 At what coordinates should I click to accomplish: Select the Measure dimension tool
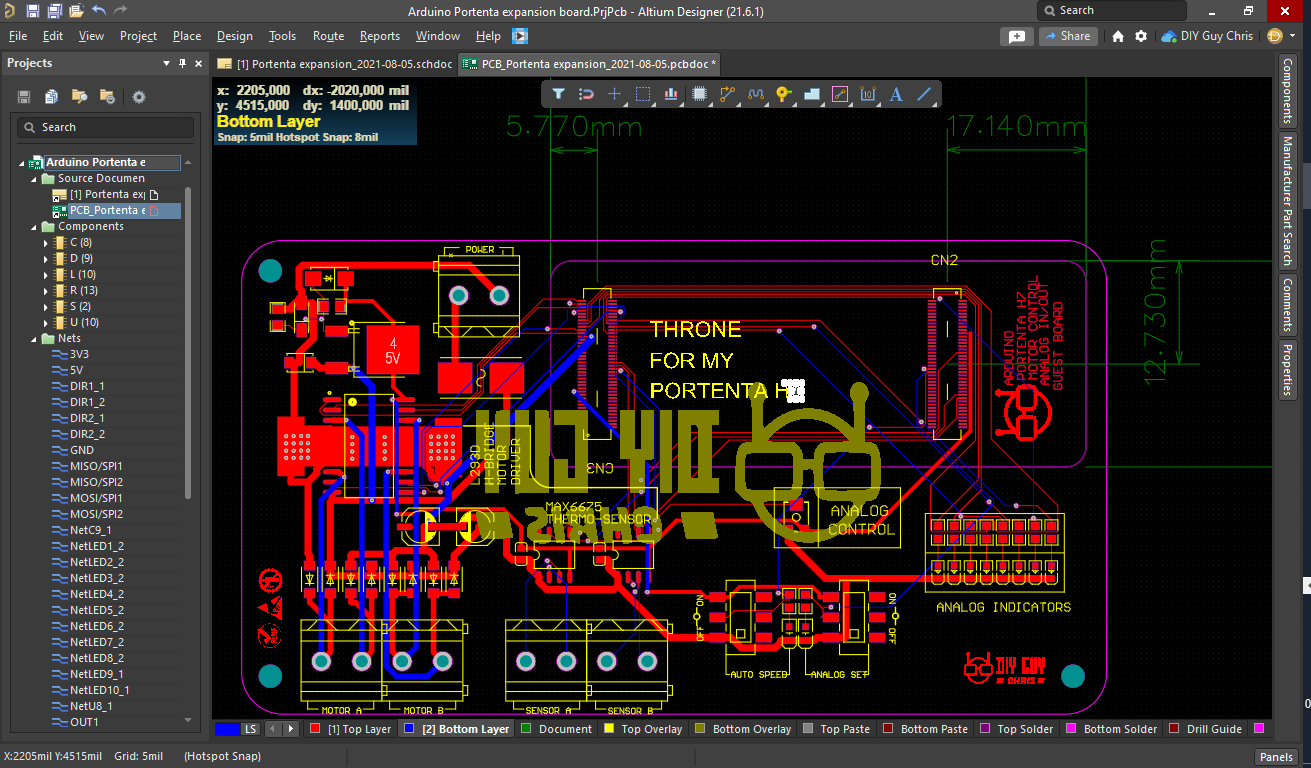(x=865, y=94)
